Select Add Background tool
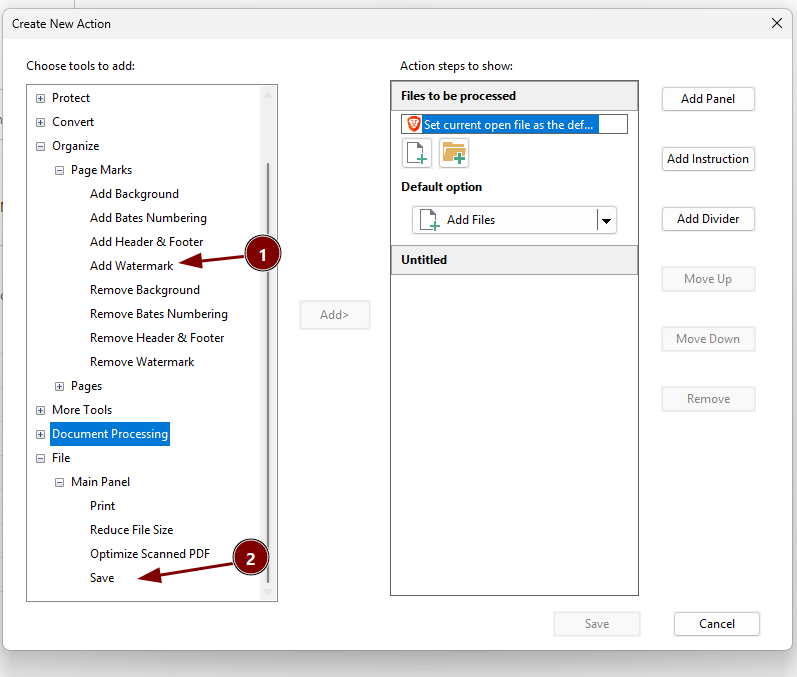 134,194
